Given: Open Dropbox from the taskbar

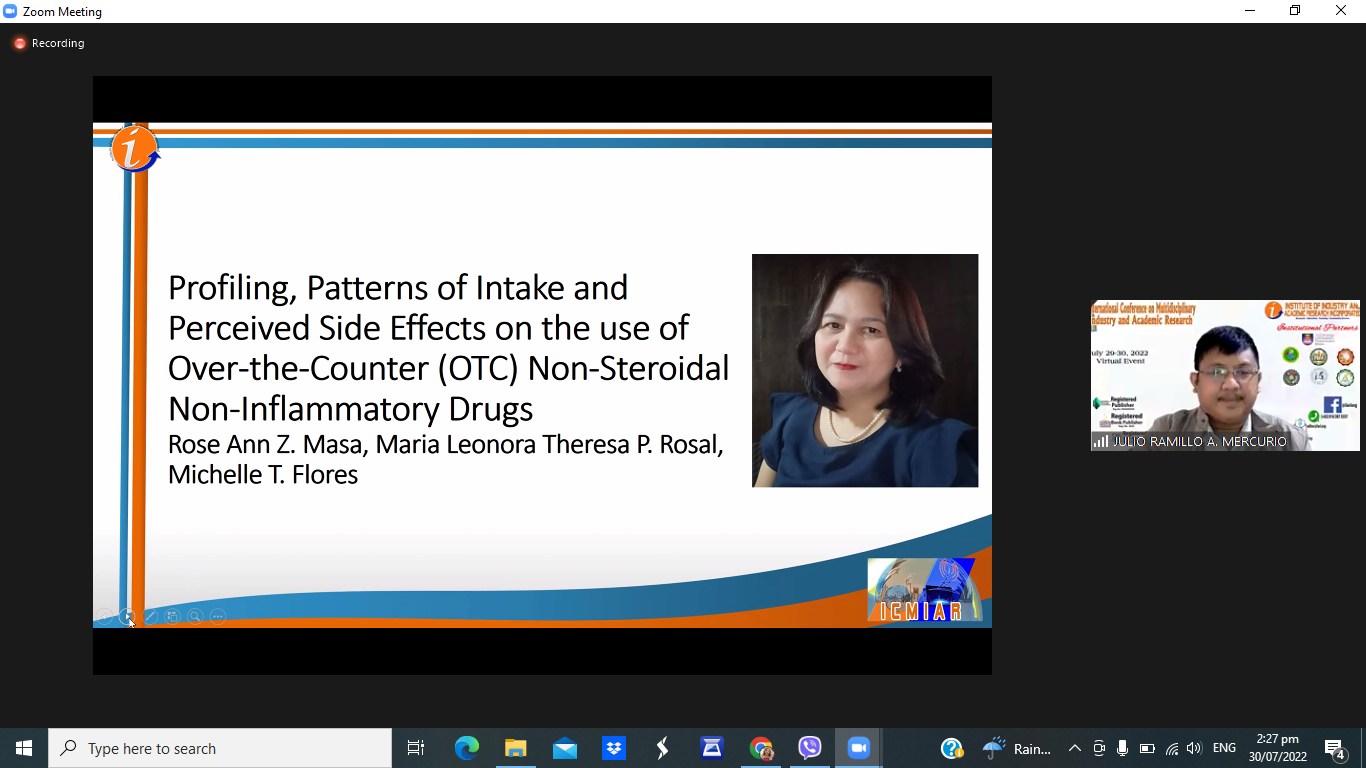Looking at the screenshot, I should [613, 748].
